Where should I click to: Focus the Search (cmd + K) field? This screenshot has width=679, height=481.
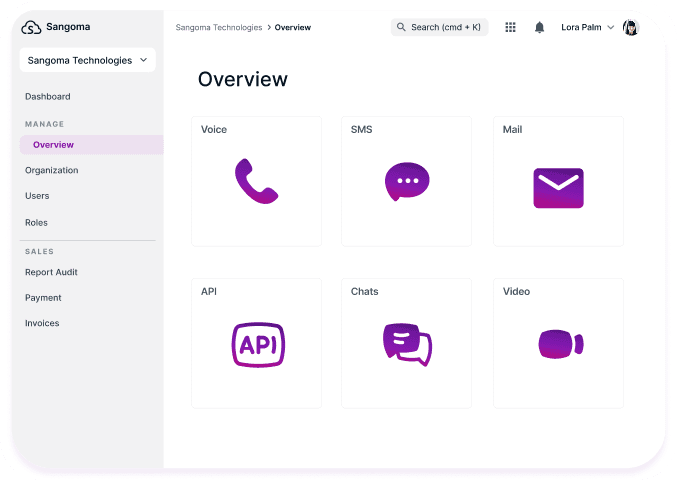439,28
